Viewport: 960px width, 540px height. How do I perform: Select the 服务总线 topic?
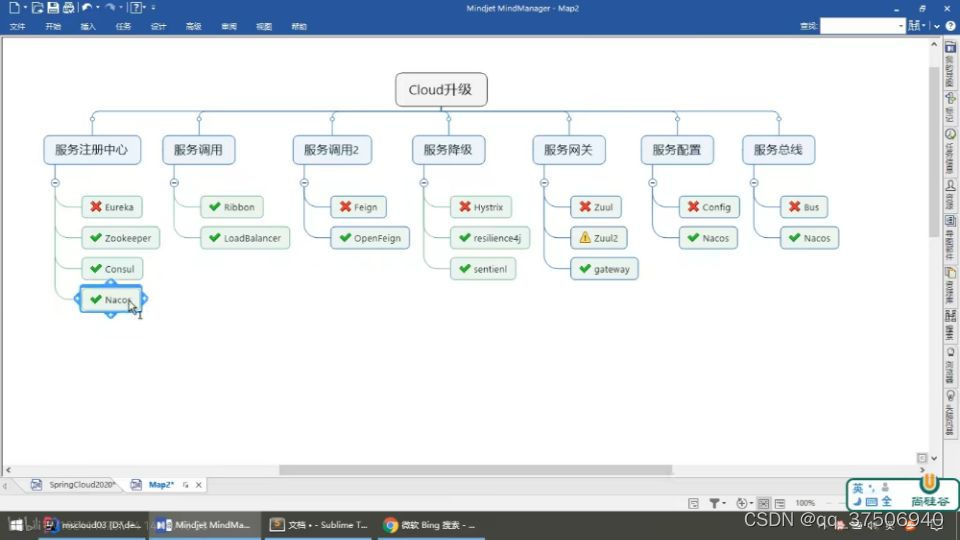pos(778,149)
